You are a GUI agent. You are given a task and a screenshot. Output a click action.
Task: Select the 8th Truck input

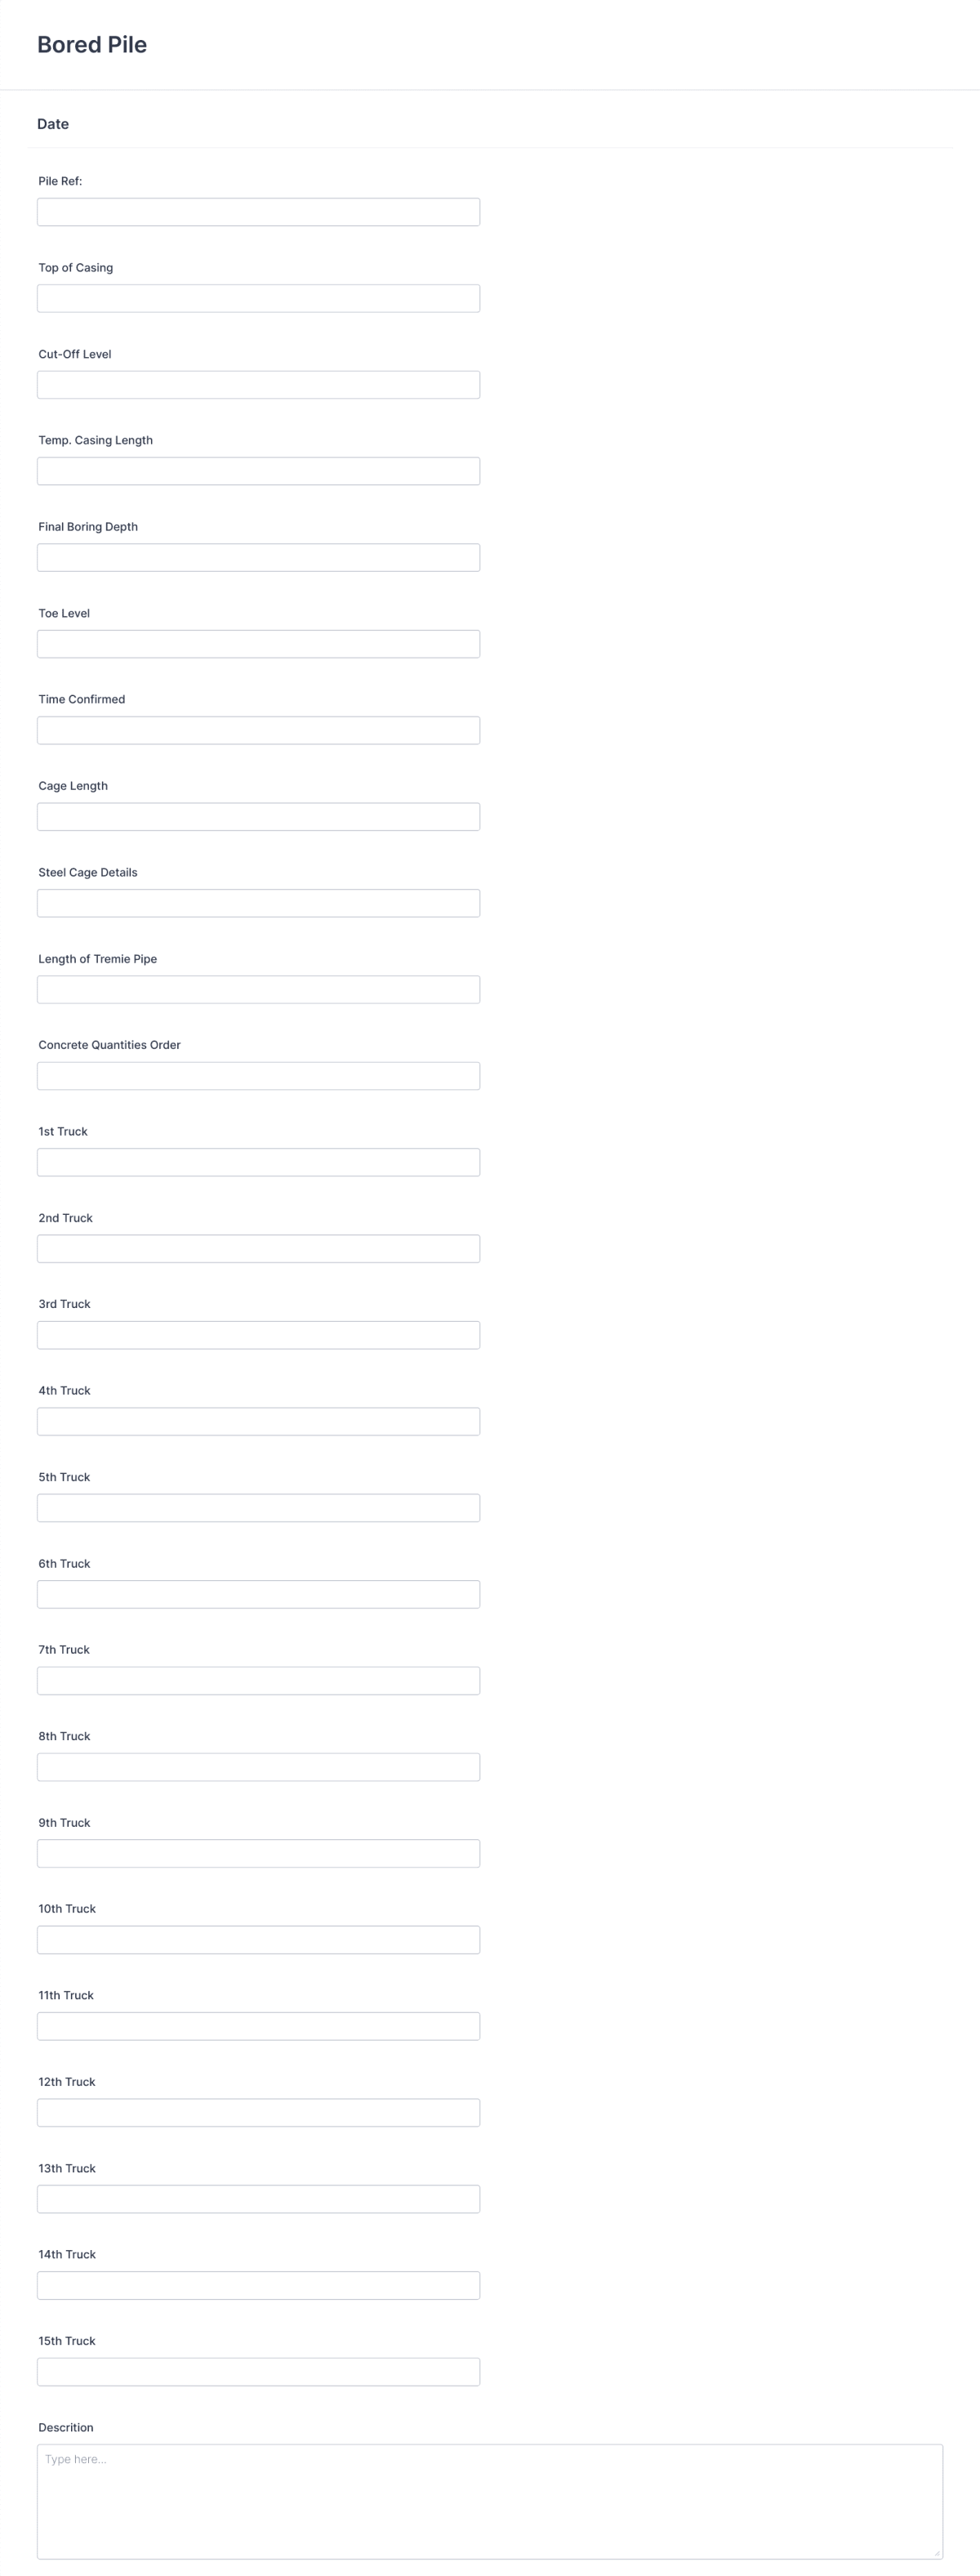258,1766
